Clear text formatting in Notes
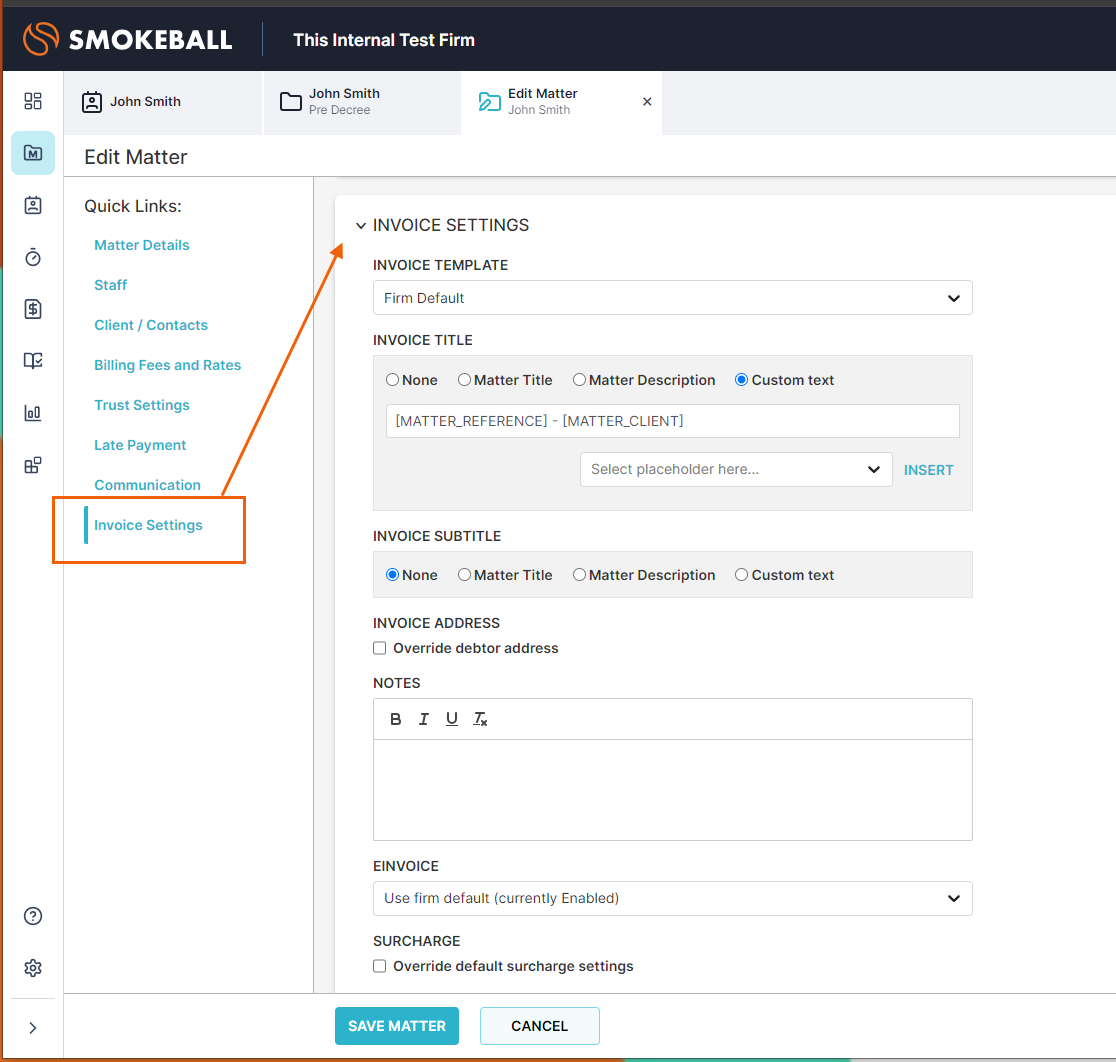This screenshot has height=1062, width=1116. (x=480, y=720)
